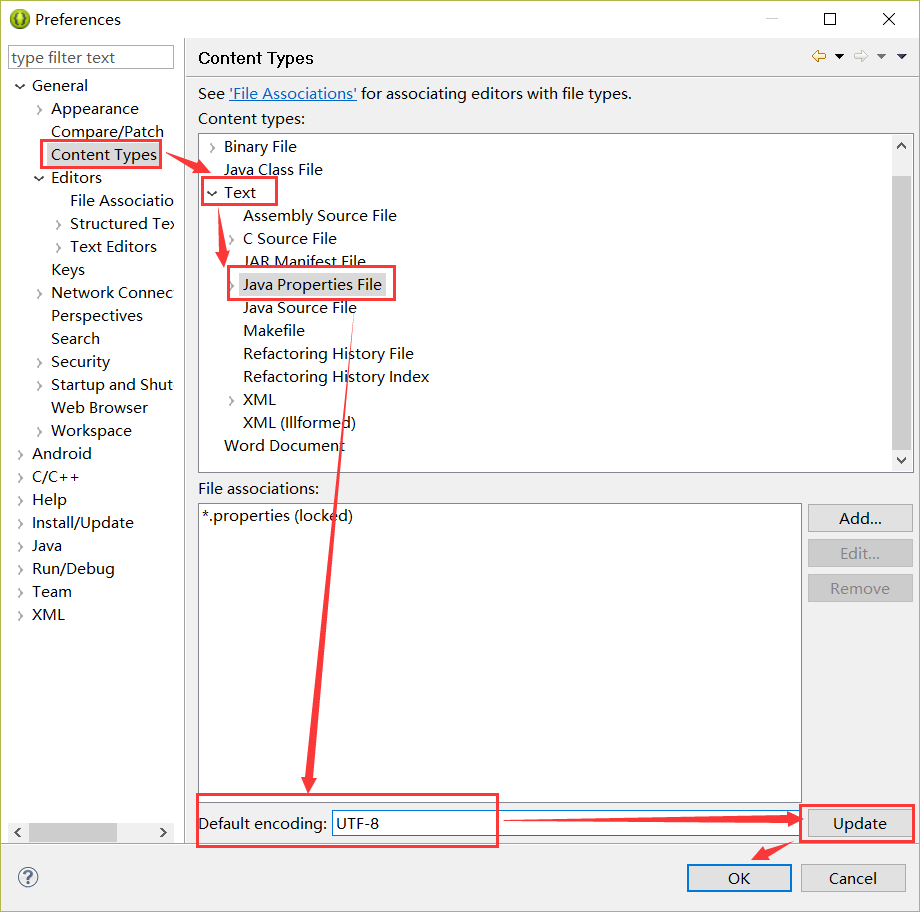Expand the Text Editors node
Viewport: 920px width, 912px height.
(x=58, y=248)
